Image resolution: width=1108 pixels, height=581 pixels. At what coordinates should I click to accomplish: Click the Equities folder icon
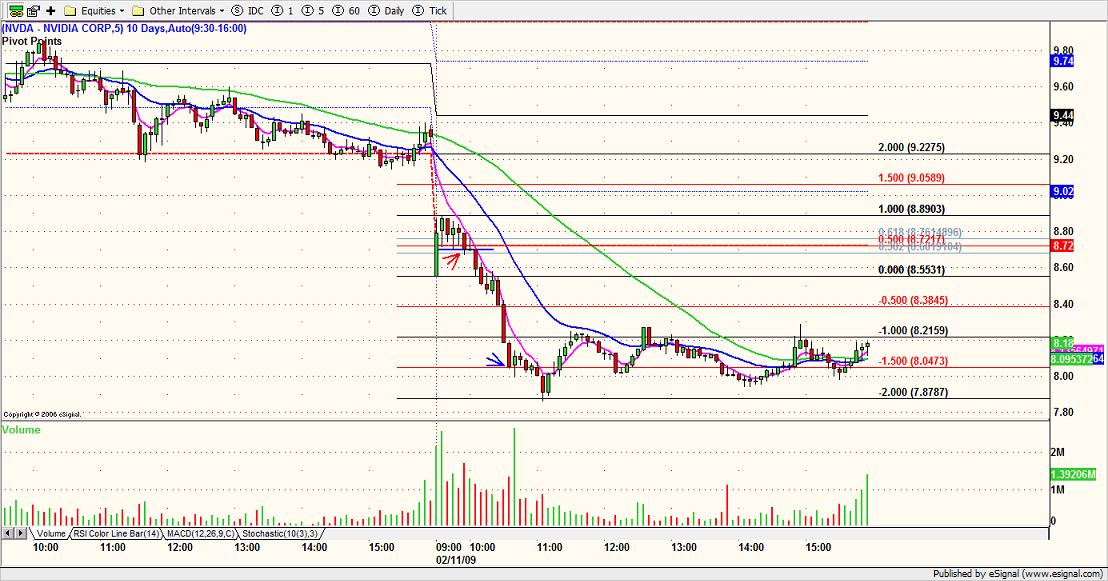point(70,11)
